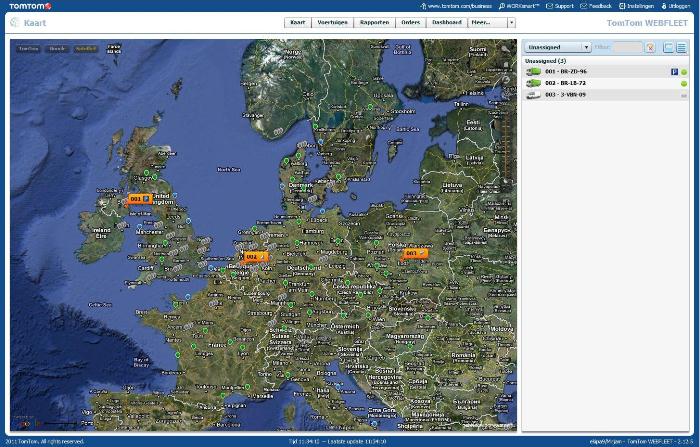The height and width of the screenshot is (447, 700).
Task: Switch map to the middle map style
Action: (x=57, y=49)
